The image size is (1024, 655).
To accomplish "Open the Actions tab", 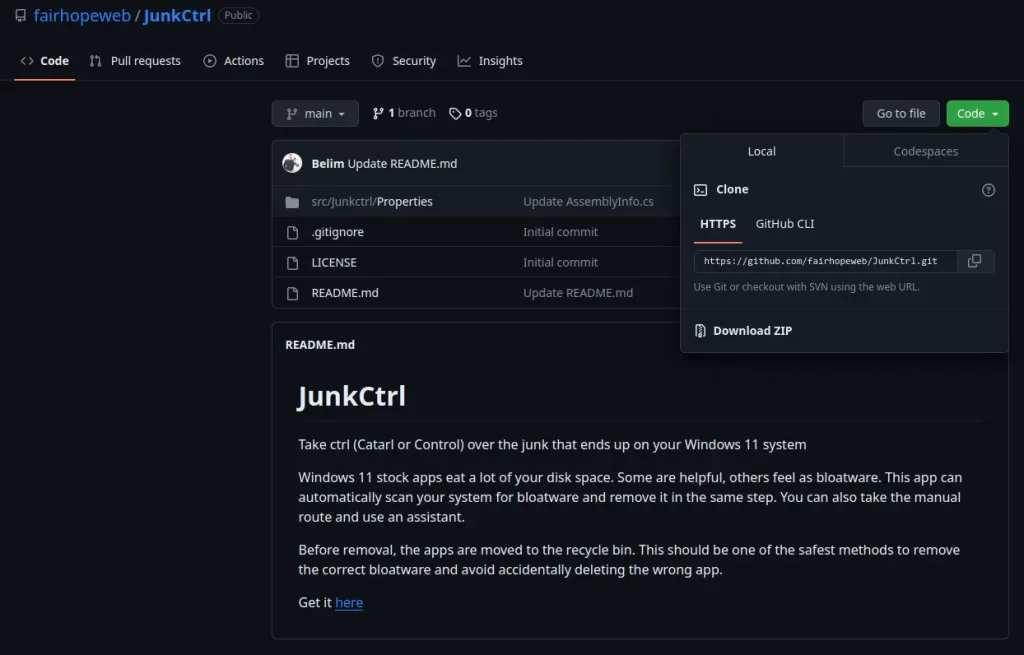I will coord(234,61).
